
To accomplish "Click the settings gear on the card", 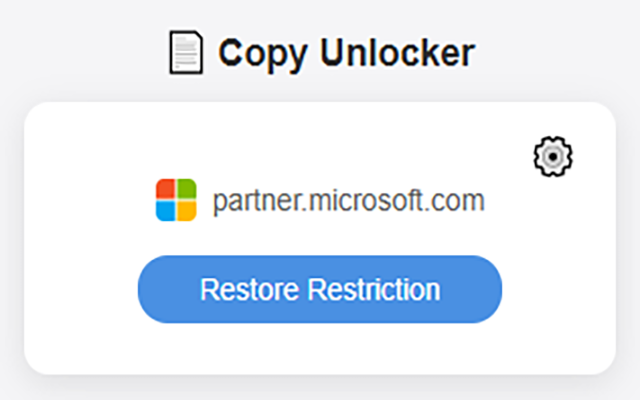I will point(553,156).
